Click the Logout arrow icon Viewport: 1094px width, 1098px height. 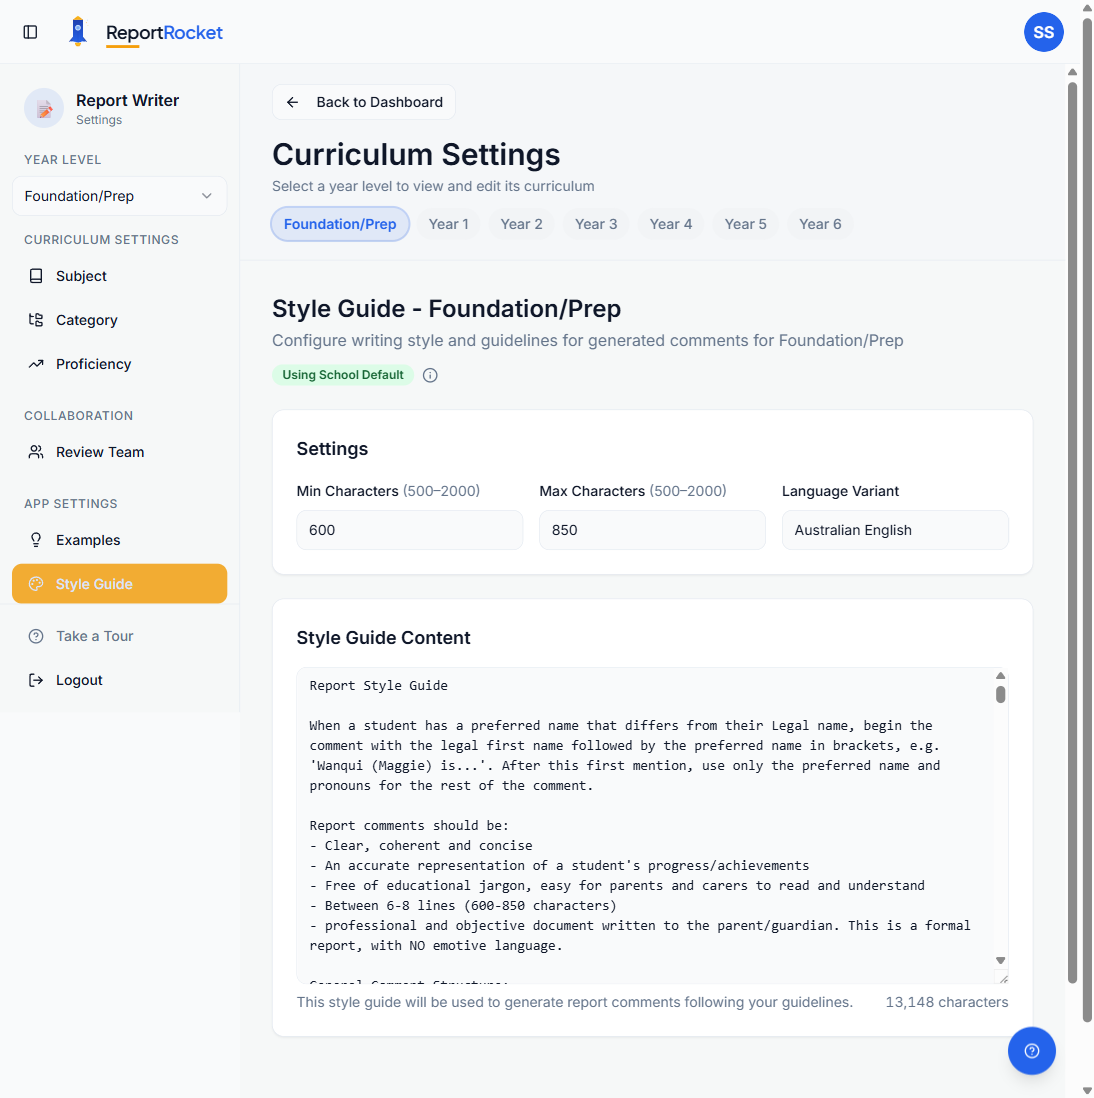click(36, 680)
